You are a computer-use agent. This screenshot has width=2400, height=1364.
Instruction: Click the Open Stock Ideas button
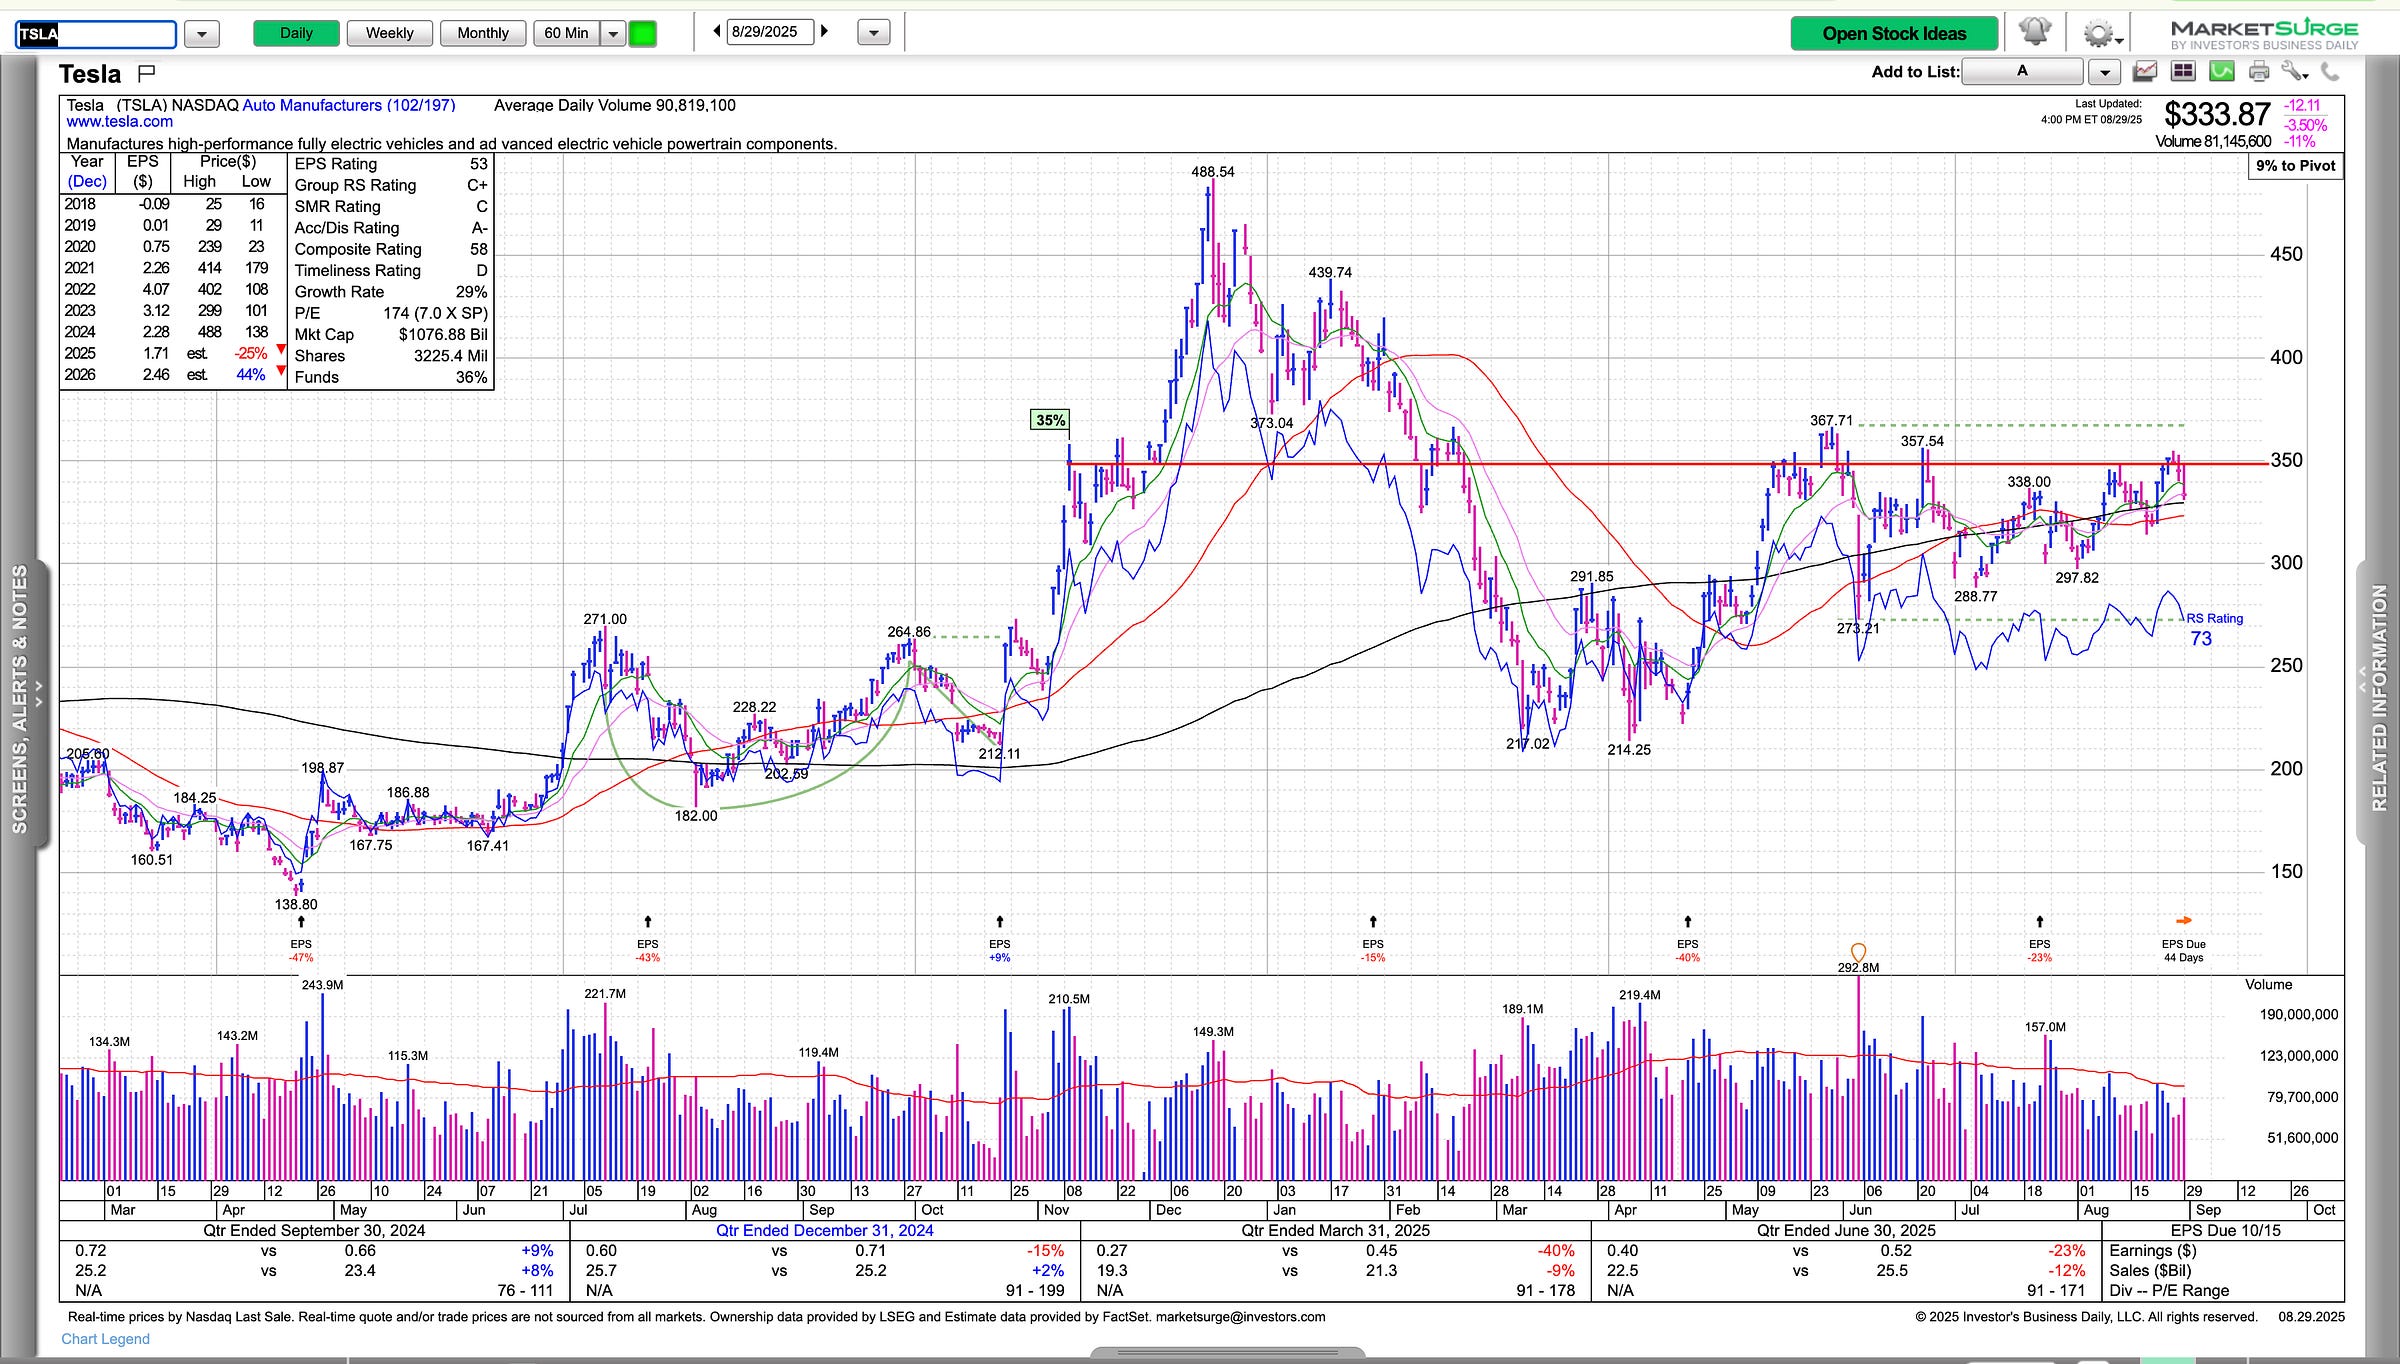1893,33
